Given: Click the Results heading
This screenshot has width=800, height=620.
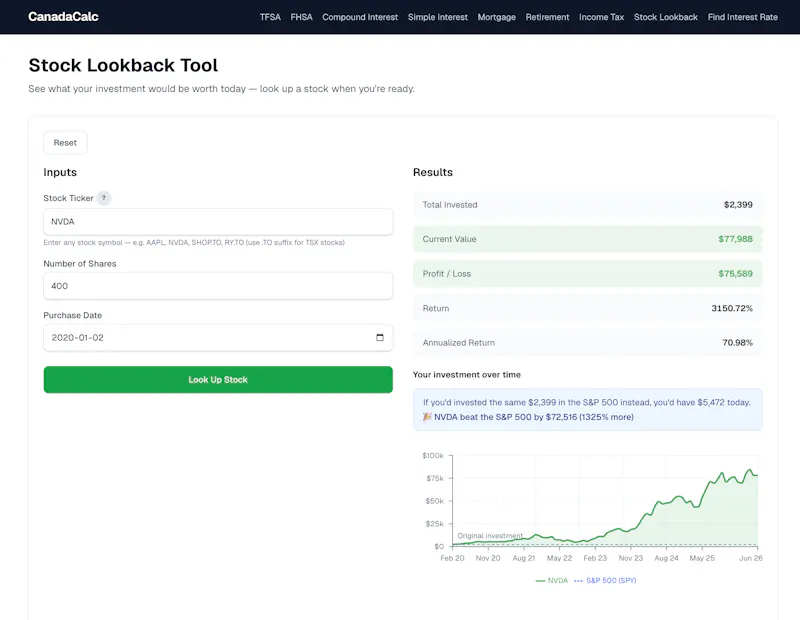Looking at the screenshot, I should [x=433, y=172].
